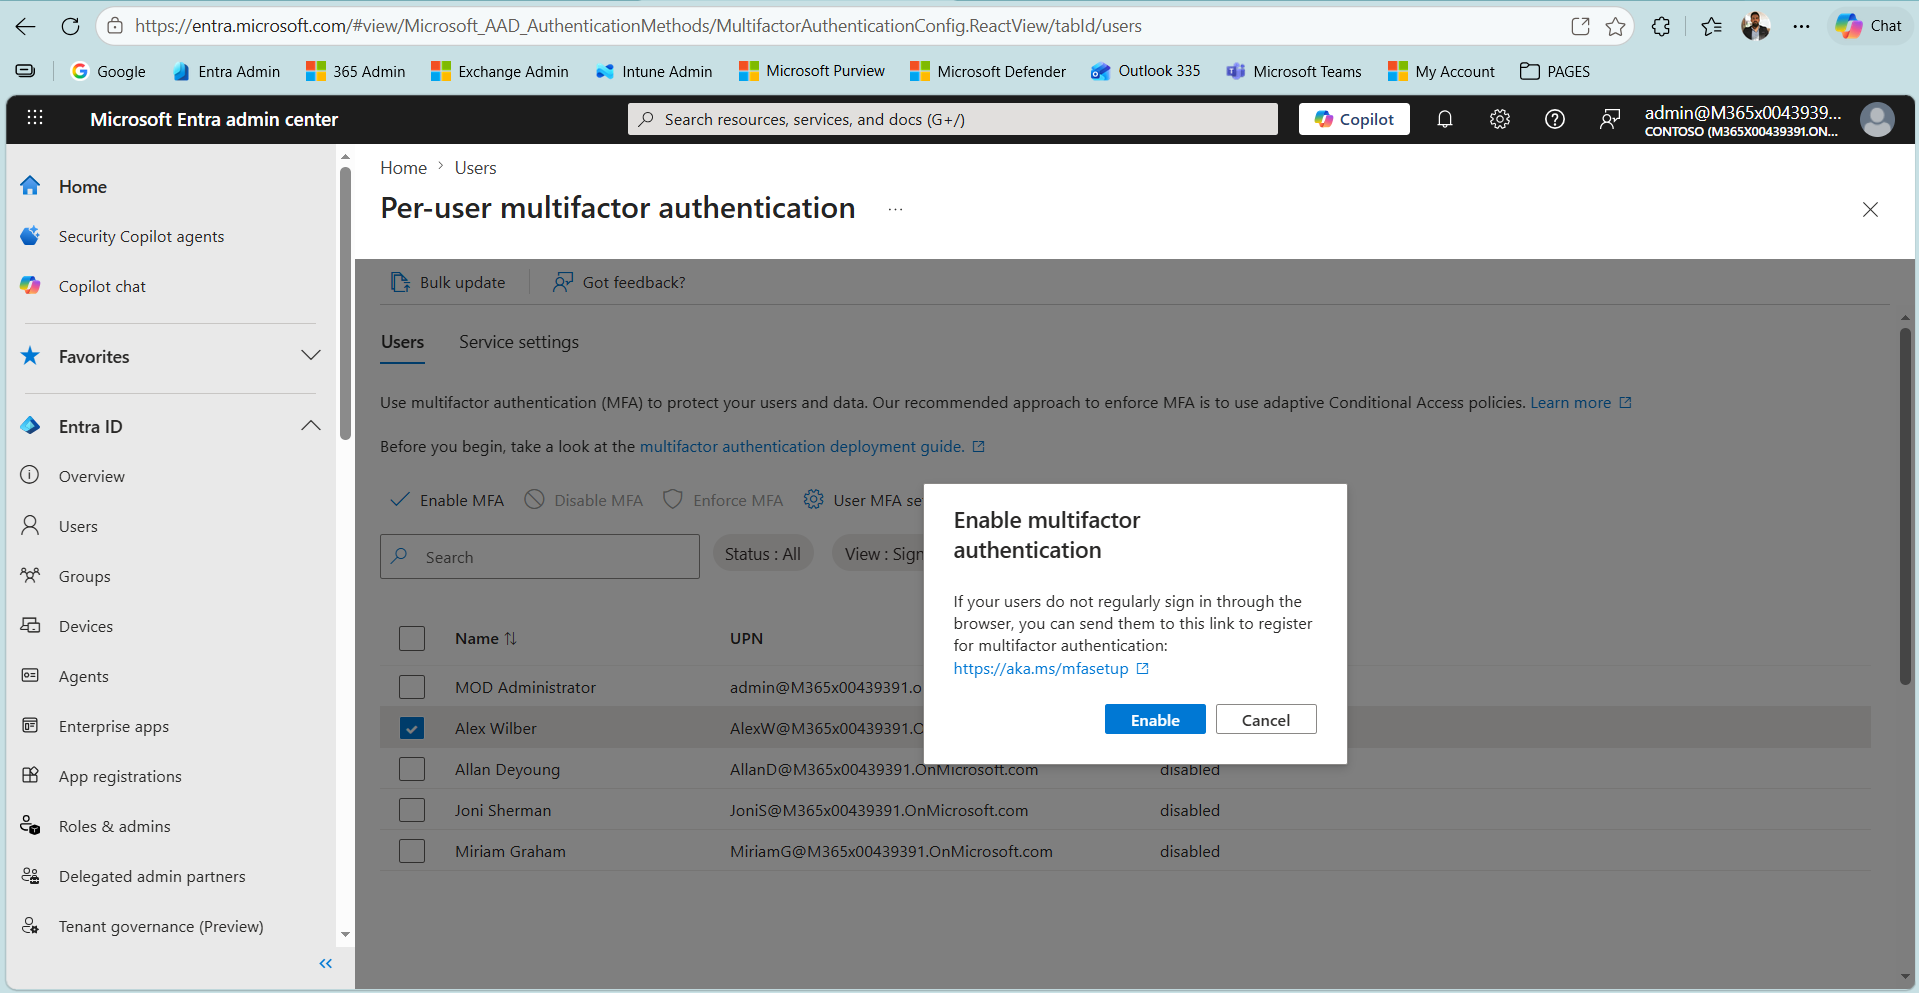Expand the Favorites section
Image resolution: width=1919 pixels, height=993 pixels.
(x=311, y=356)
